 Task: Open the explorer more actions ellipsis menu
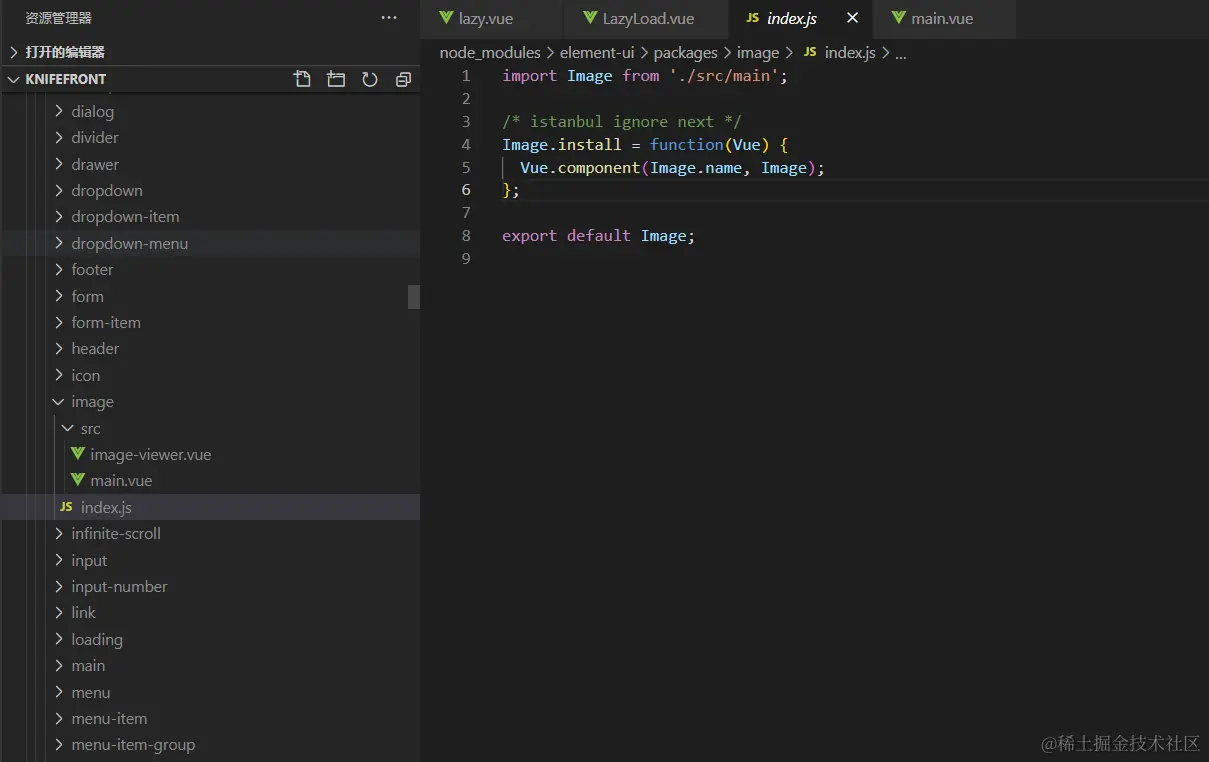389,18
